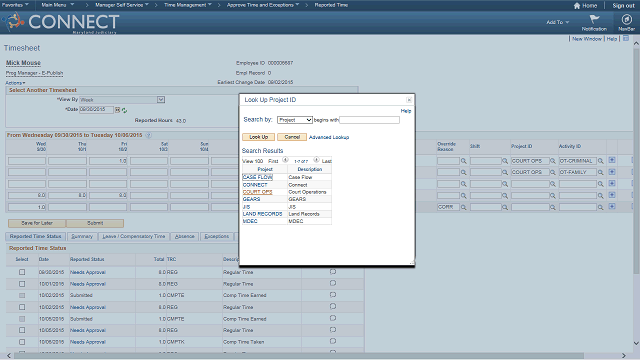The width and height of the screenshot is (640, 360).
Task: Look up Shift in first timesheet row
Action: tap(505, 161)
